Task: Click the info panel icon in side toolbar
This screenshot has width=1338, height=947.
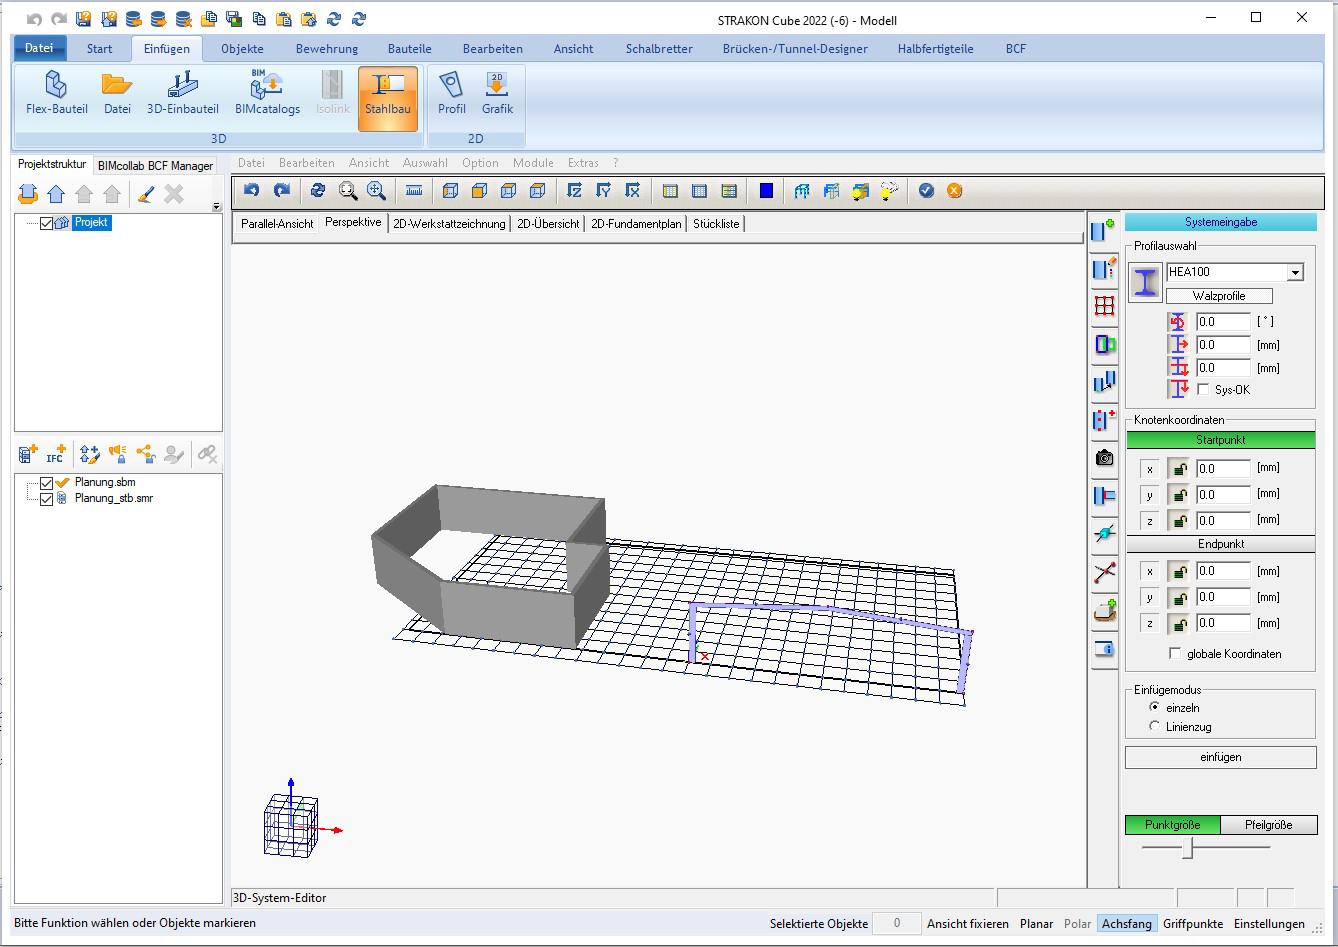Action: [x=1104, y=648]
